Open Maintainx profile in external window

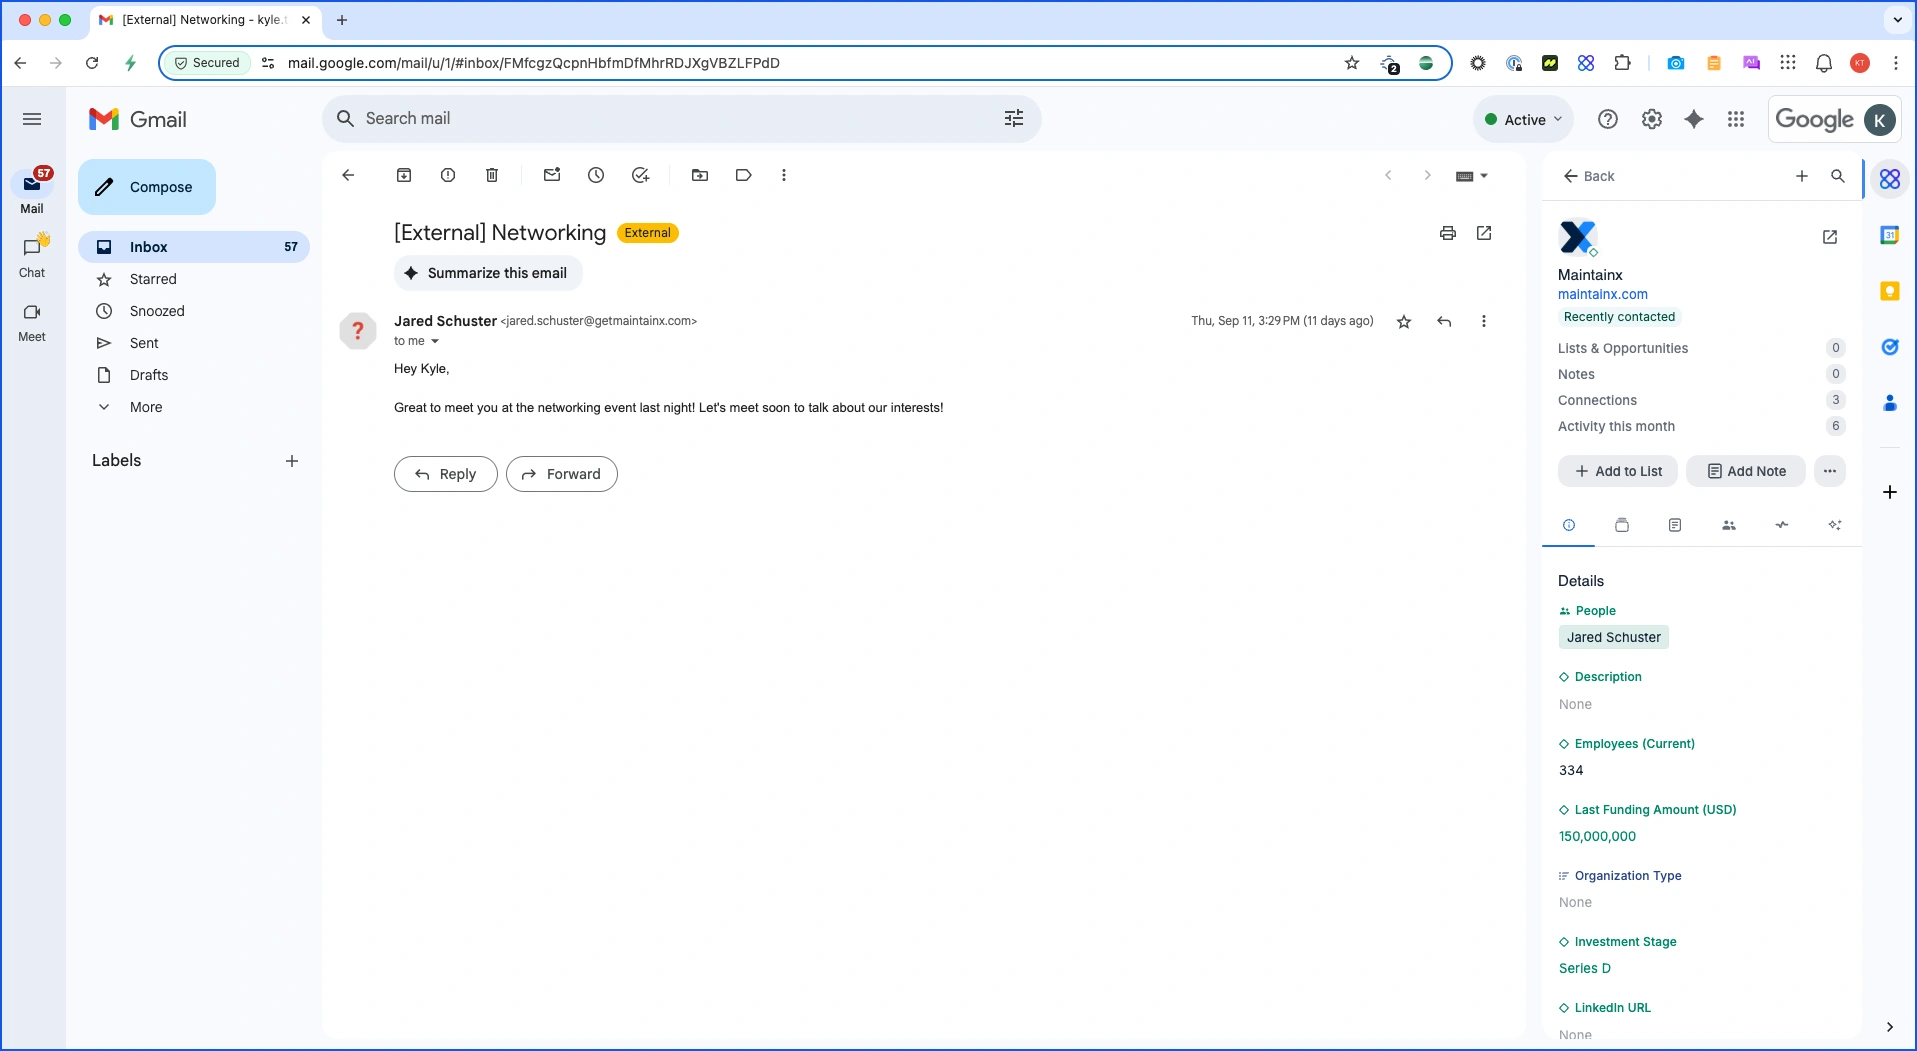1830,237
